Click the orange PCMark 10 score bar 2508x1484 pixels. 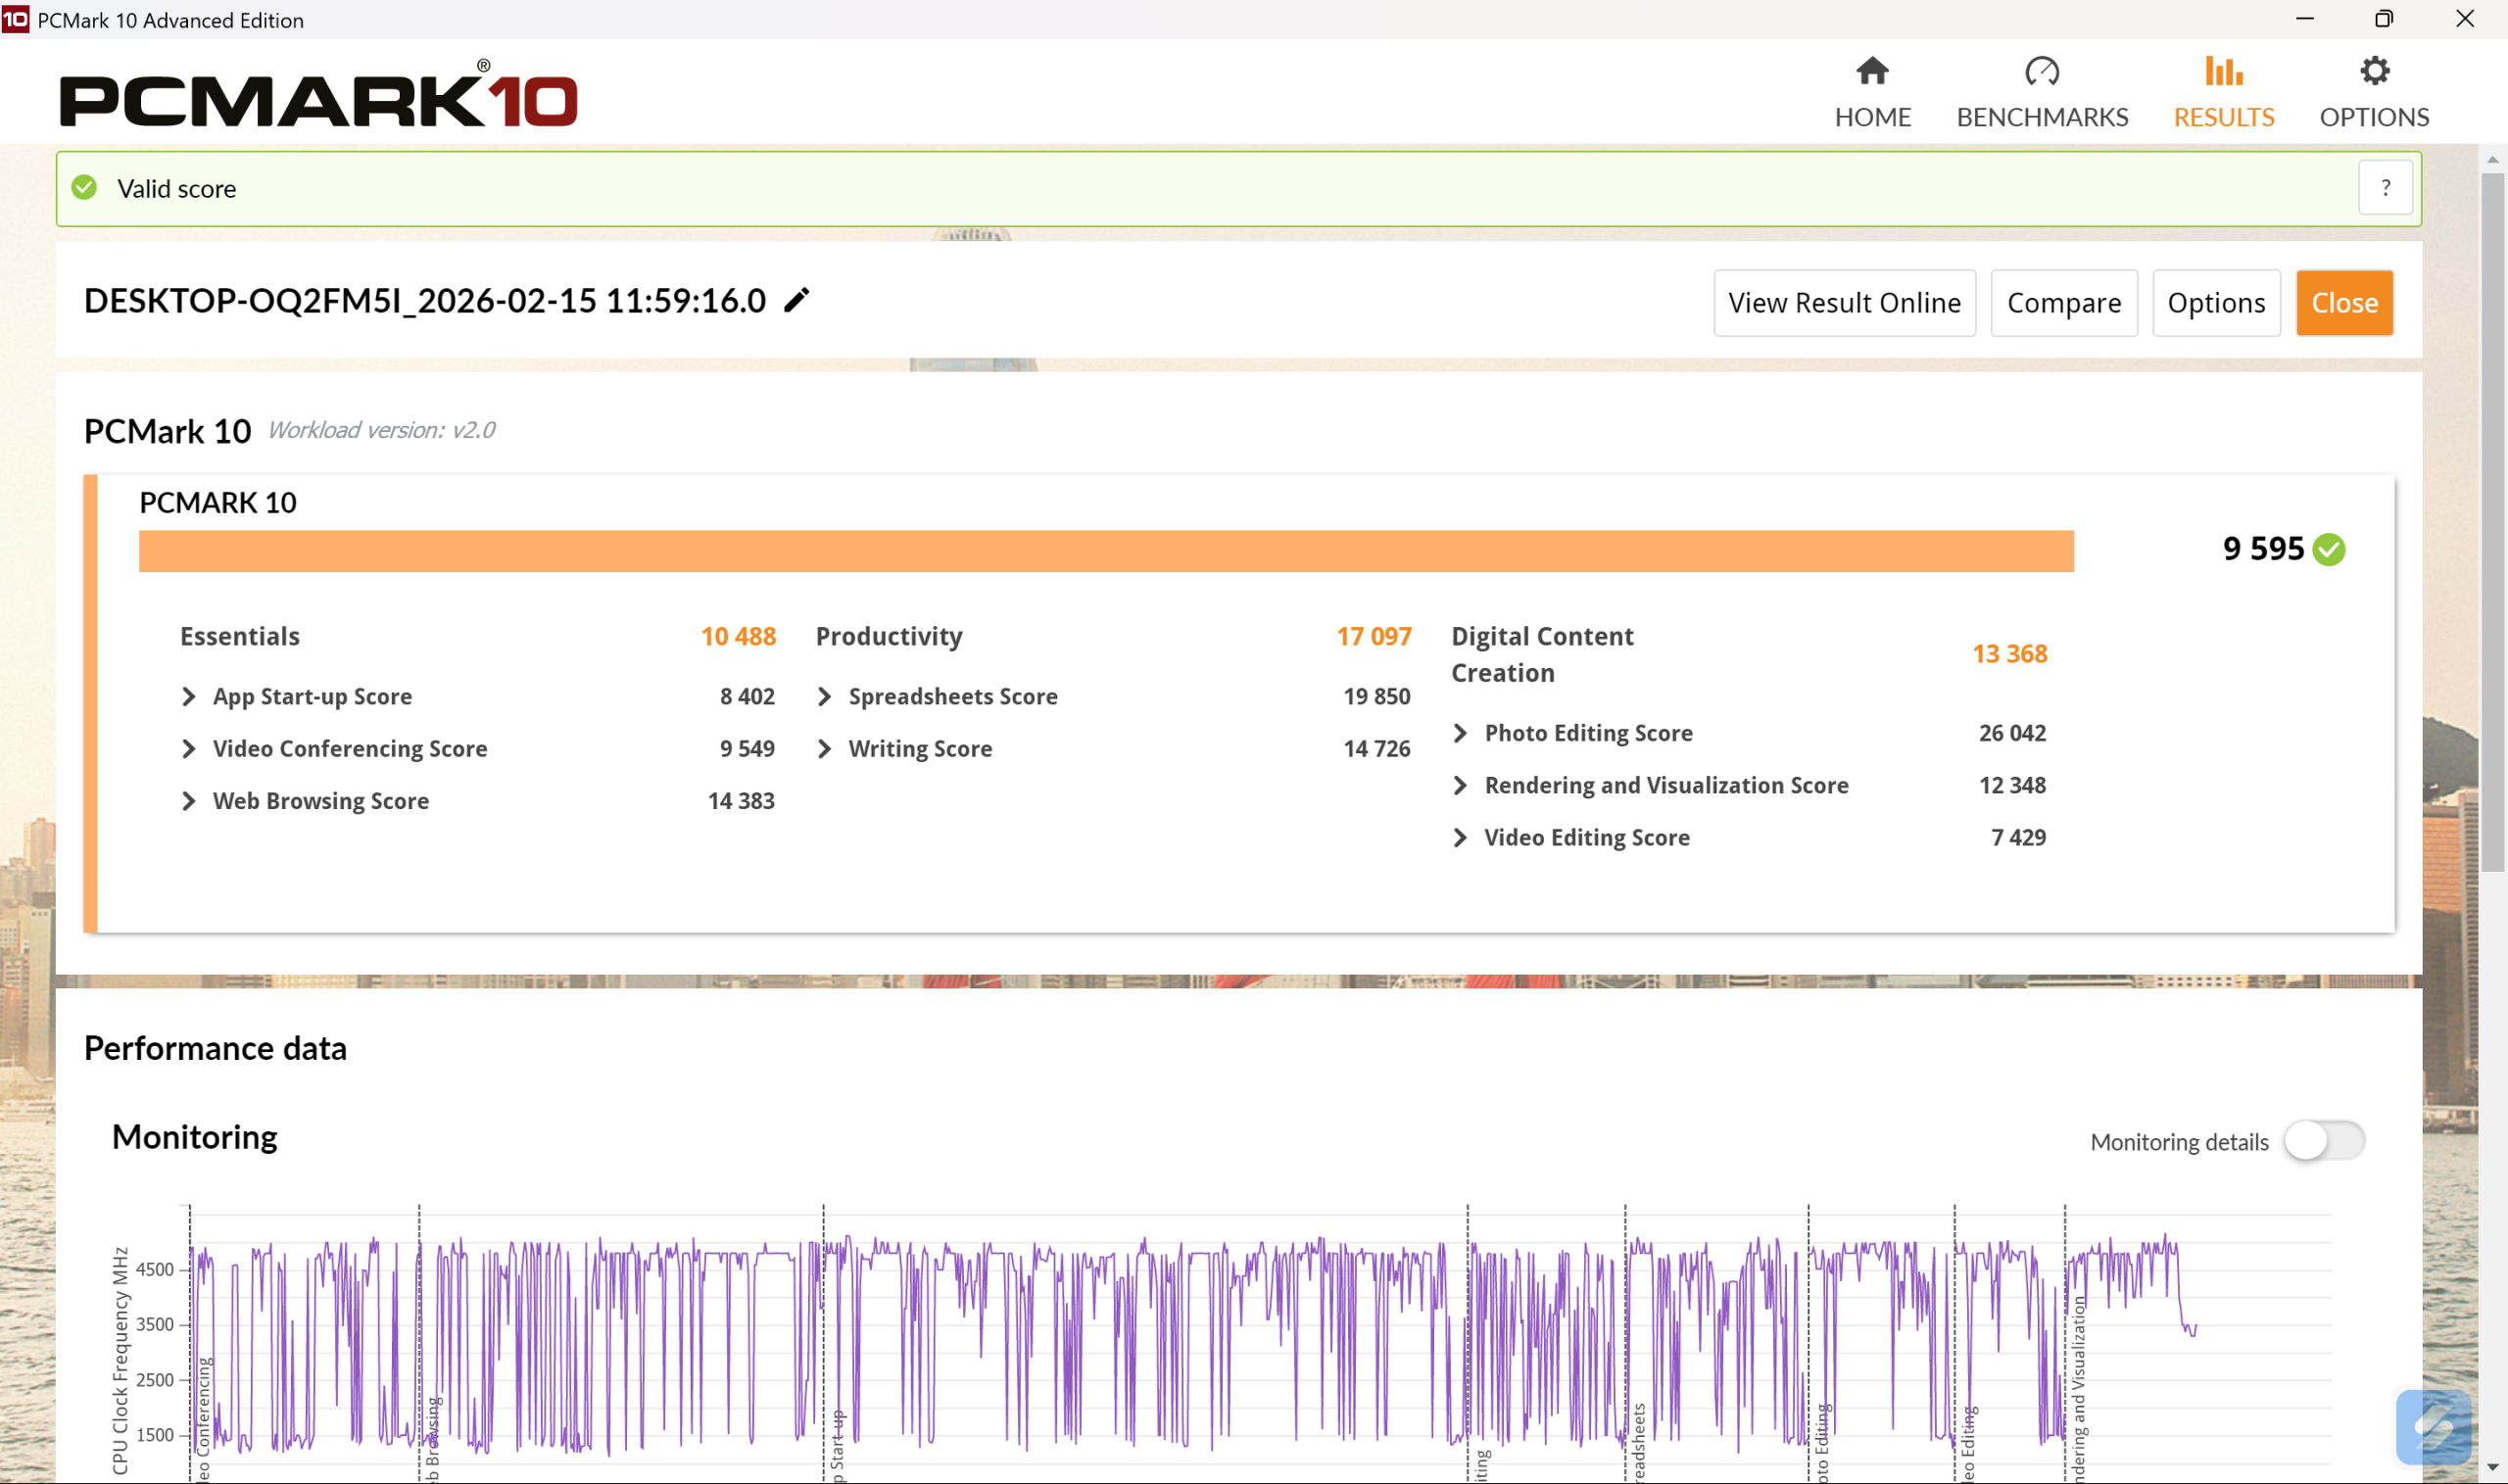1105,551
